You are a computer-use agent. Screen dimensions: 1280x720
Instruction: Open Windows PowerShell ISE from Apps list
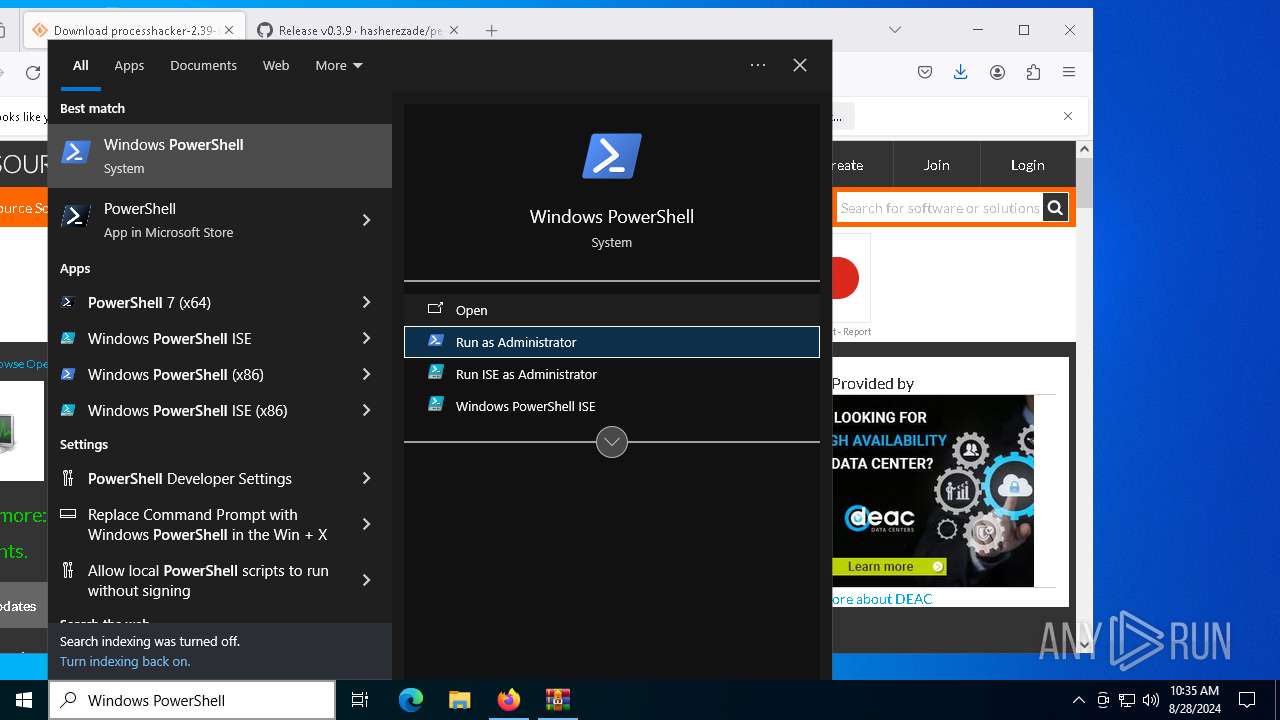(204, 338)
